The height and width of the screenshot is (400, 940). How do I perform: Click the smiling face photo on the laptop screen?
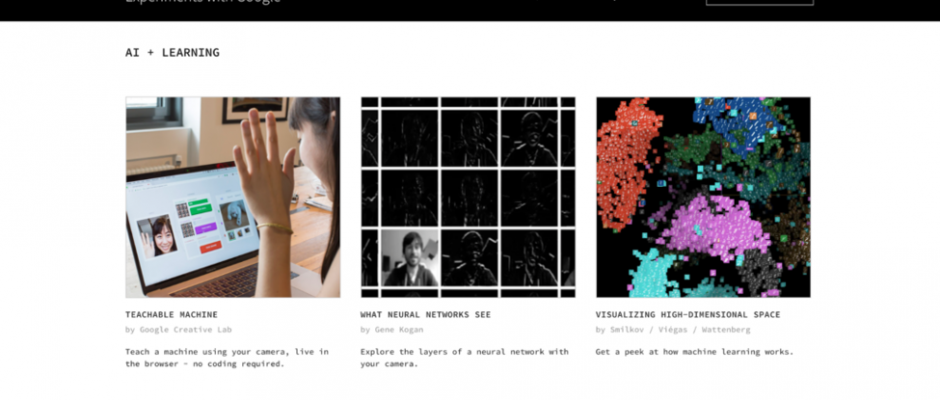coord(157,236)
